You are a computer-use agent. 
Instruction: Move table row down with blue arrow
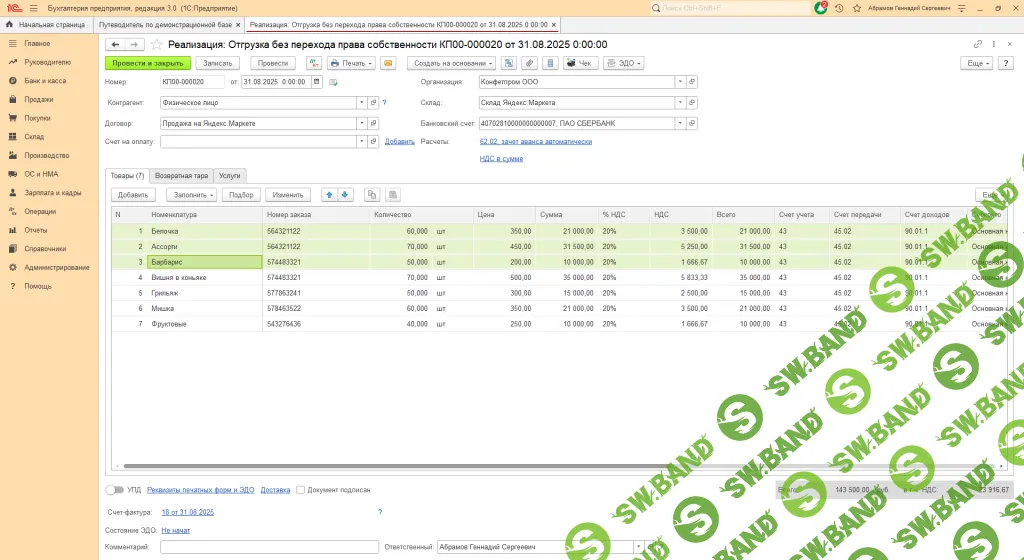click(345, 195)
